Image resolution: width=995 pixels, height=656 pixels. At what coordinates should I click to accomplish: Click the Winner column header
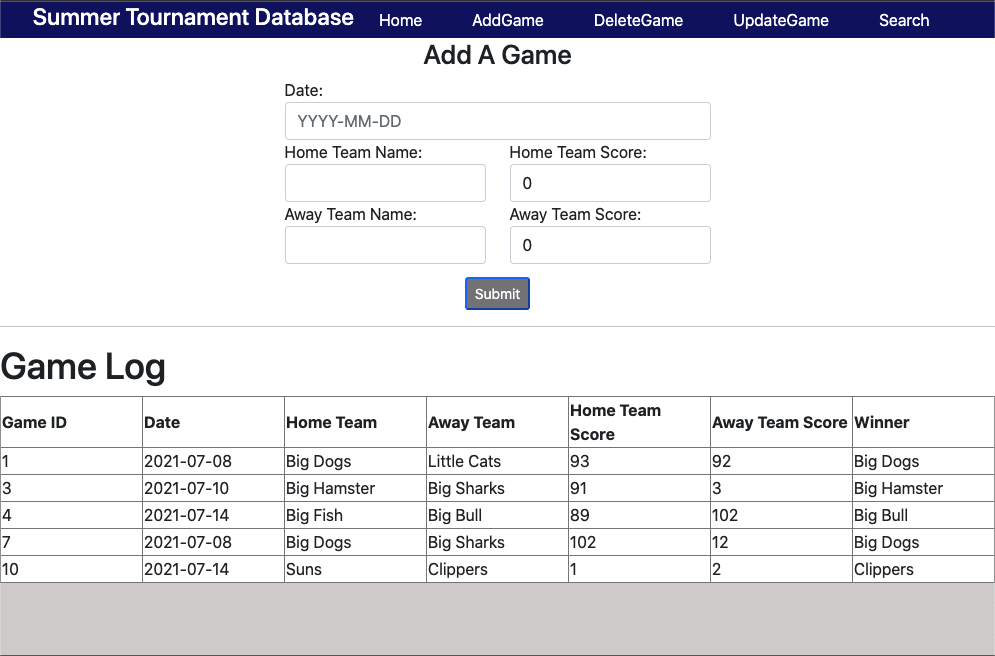[x=882, y=422]
